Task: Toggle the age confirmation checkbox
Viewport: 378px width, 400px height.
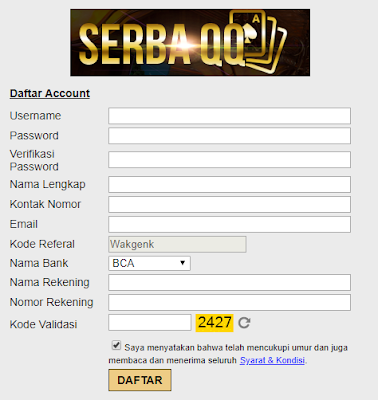Action: pyautogui.click(x=116, y=345)
